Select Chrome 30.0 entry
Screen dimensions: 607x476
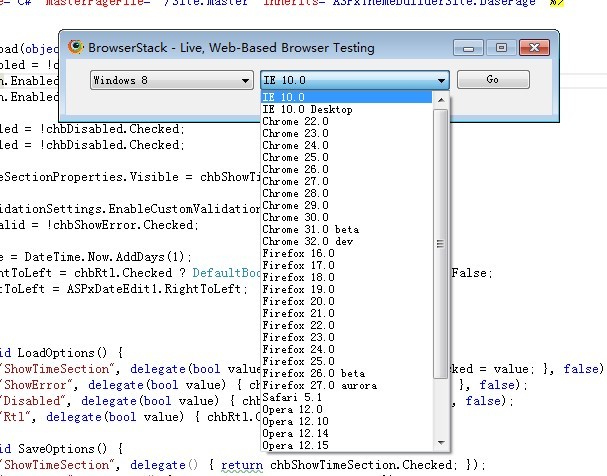click(346, 217)
